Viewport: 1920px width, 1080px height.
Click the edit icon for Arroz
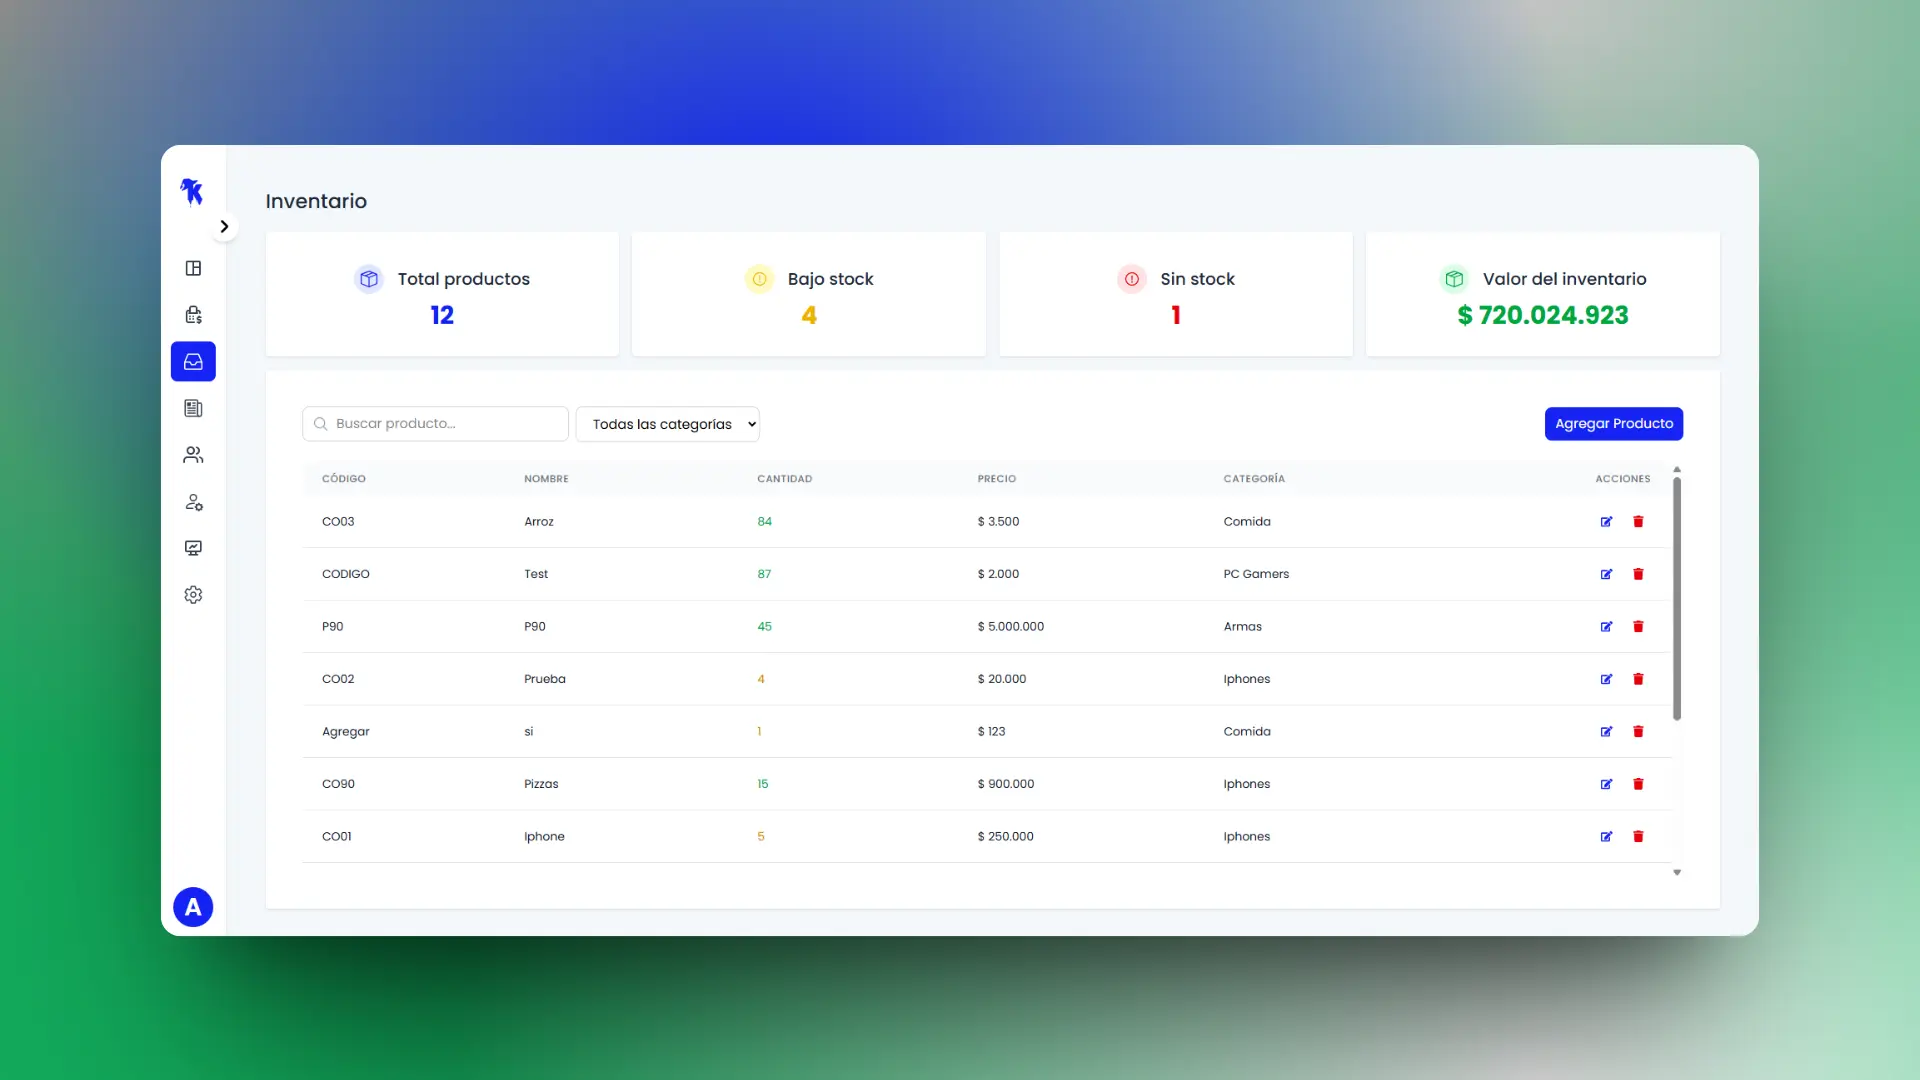coord(1606,522)
